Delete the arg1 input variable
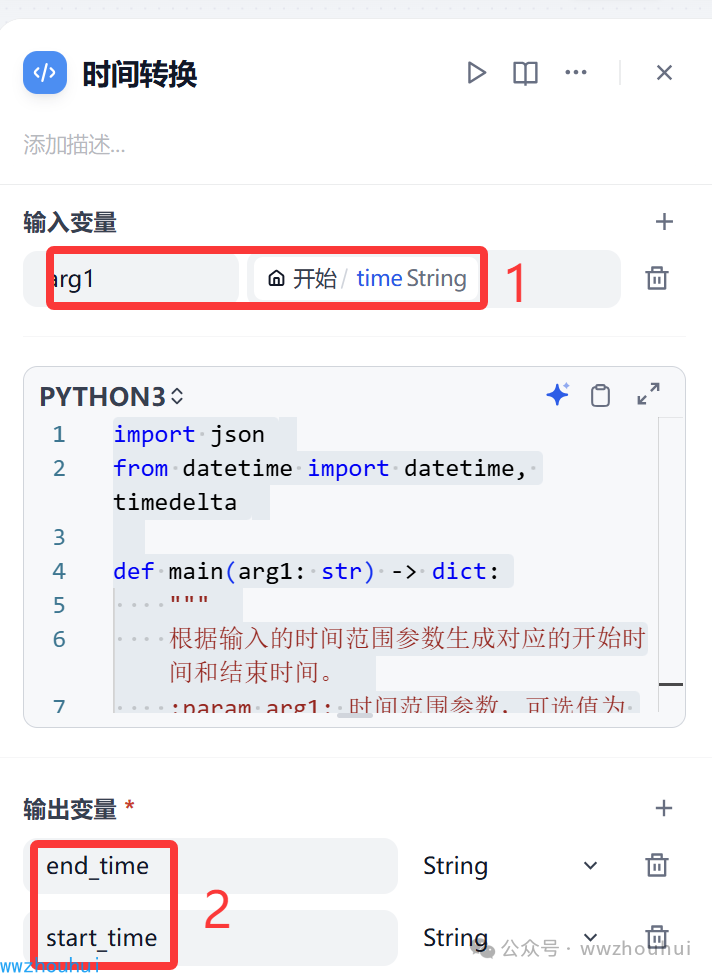Viewport: 712px width, 976px height. 657,278
